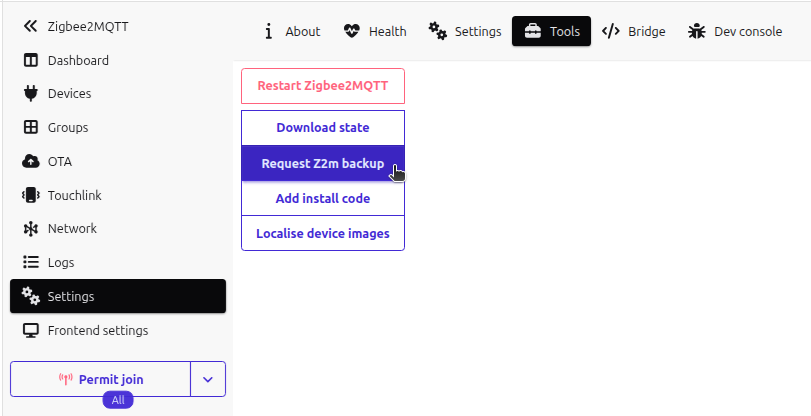Click the Network node icon
811x416 pixels.
(x=31, y=229)
